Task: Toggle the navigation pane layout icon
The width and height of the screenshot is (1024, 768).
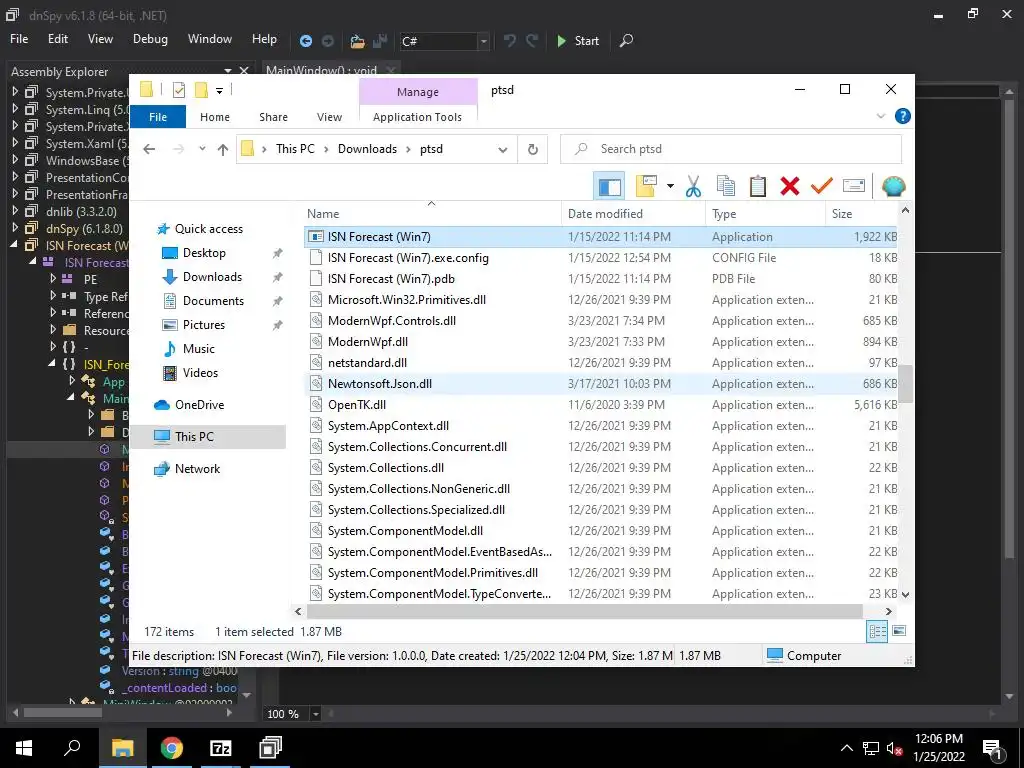Action: pyautogui.click(x=609, y=186)
